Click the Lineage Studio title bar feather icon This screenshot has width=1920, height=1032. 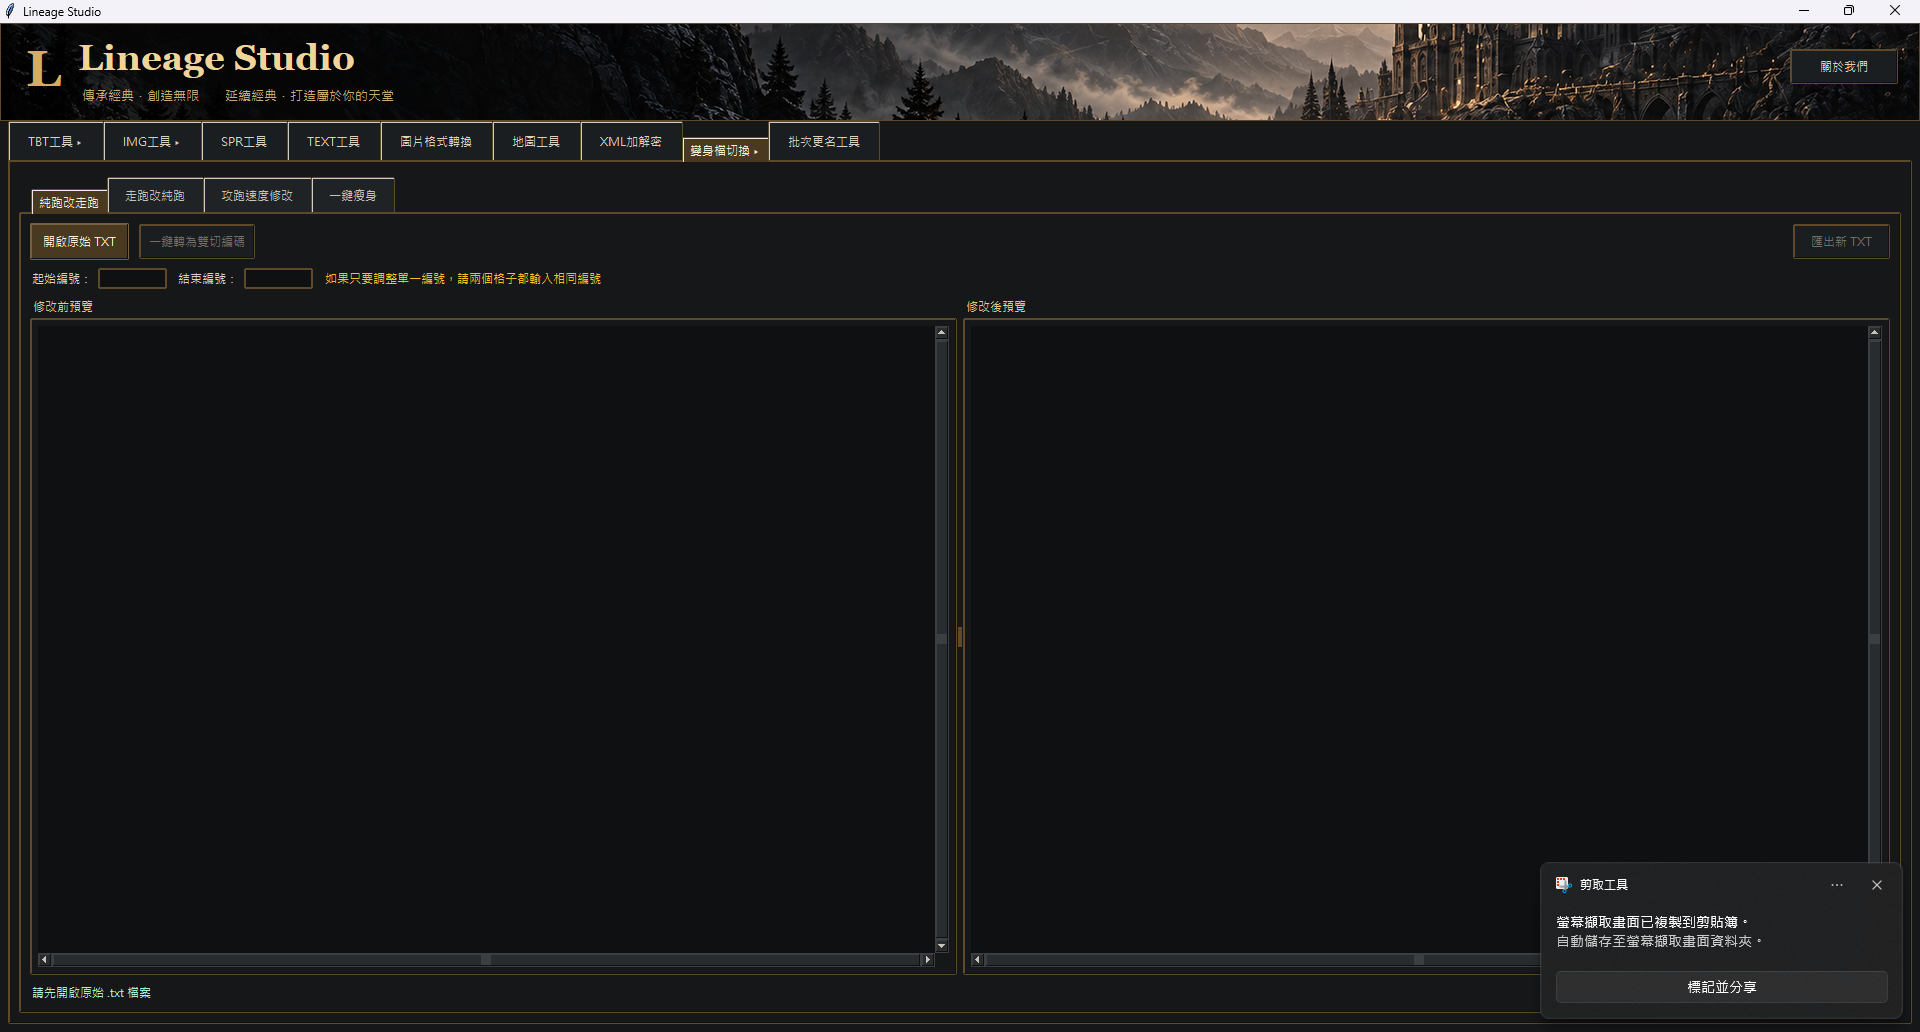(x=10, y=11)
